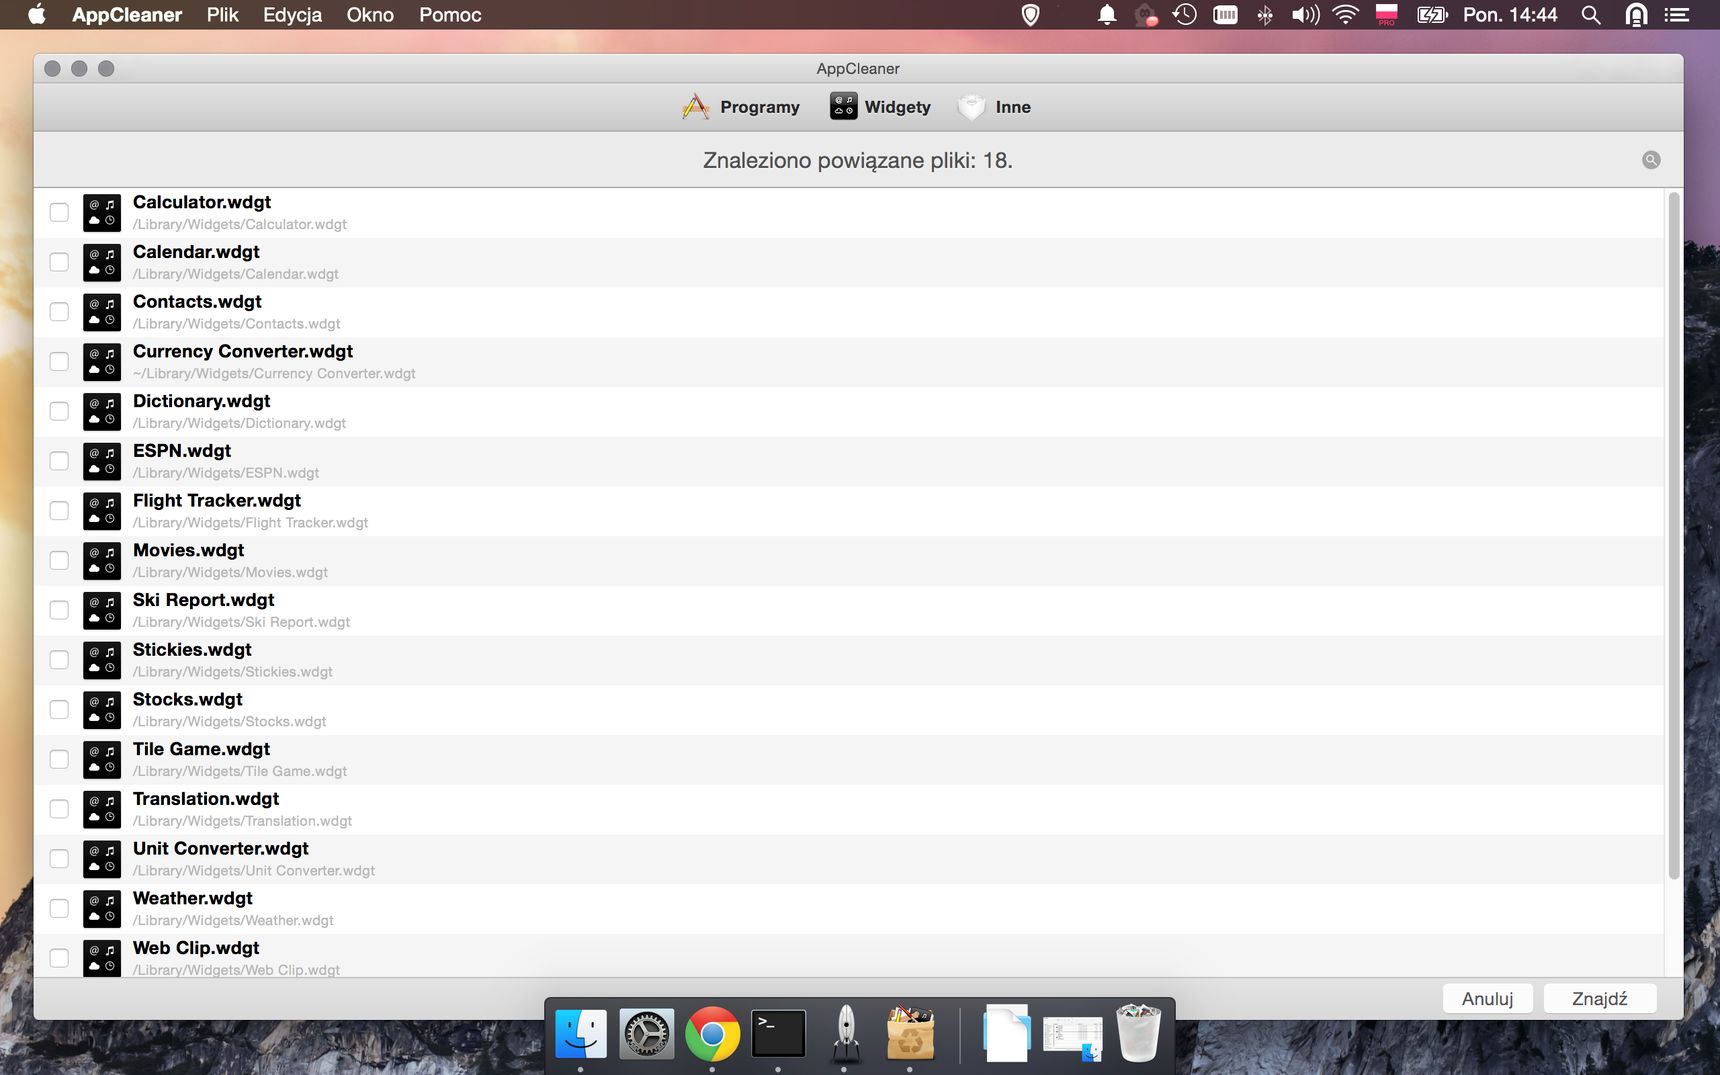Click the Contacts.wdgt widget icon

pos(102,312)
